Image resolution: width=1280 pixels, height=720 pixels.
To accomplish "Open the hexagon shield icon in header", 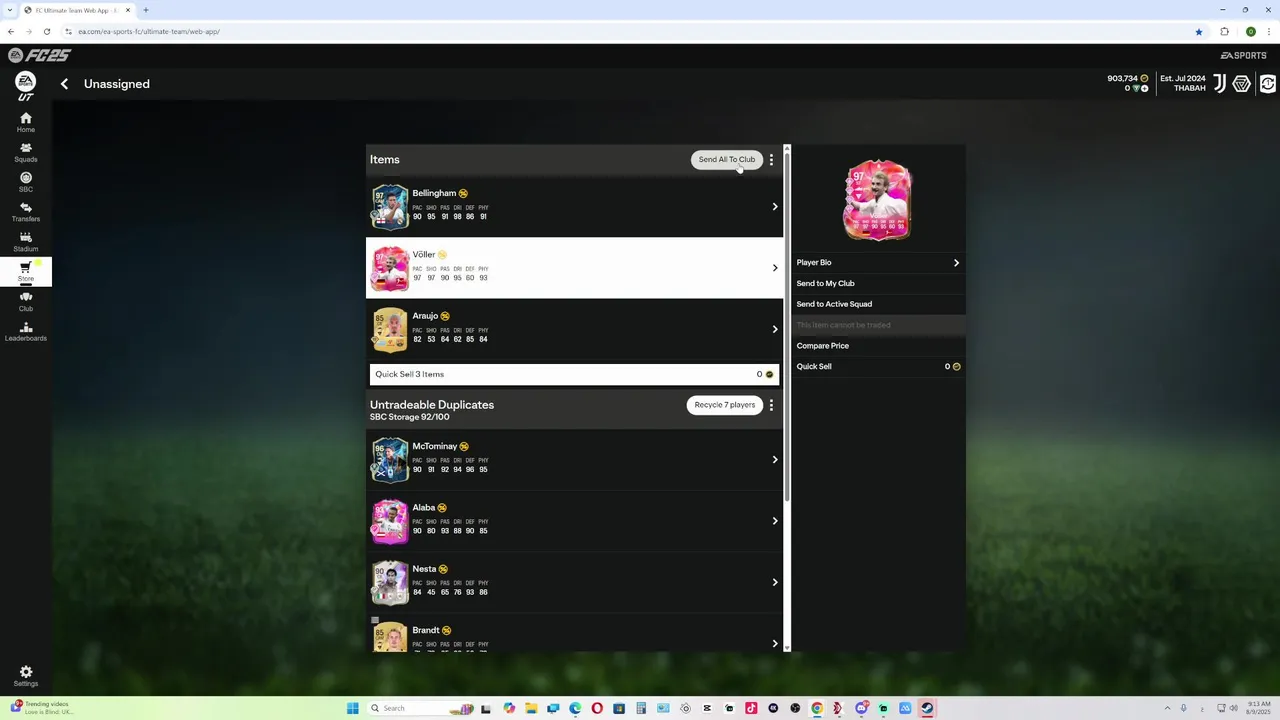I will [x=1242, y=84].
